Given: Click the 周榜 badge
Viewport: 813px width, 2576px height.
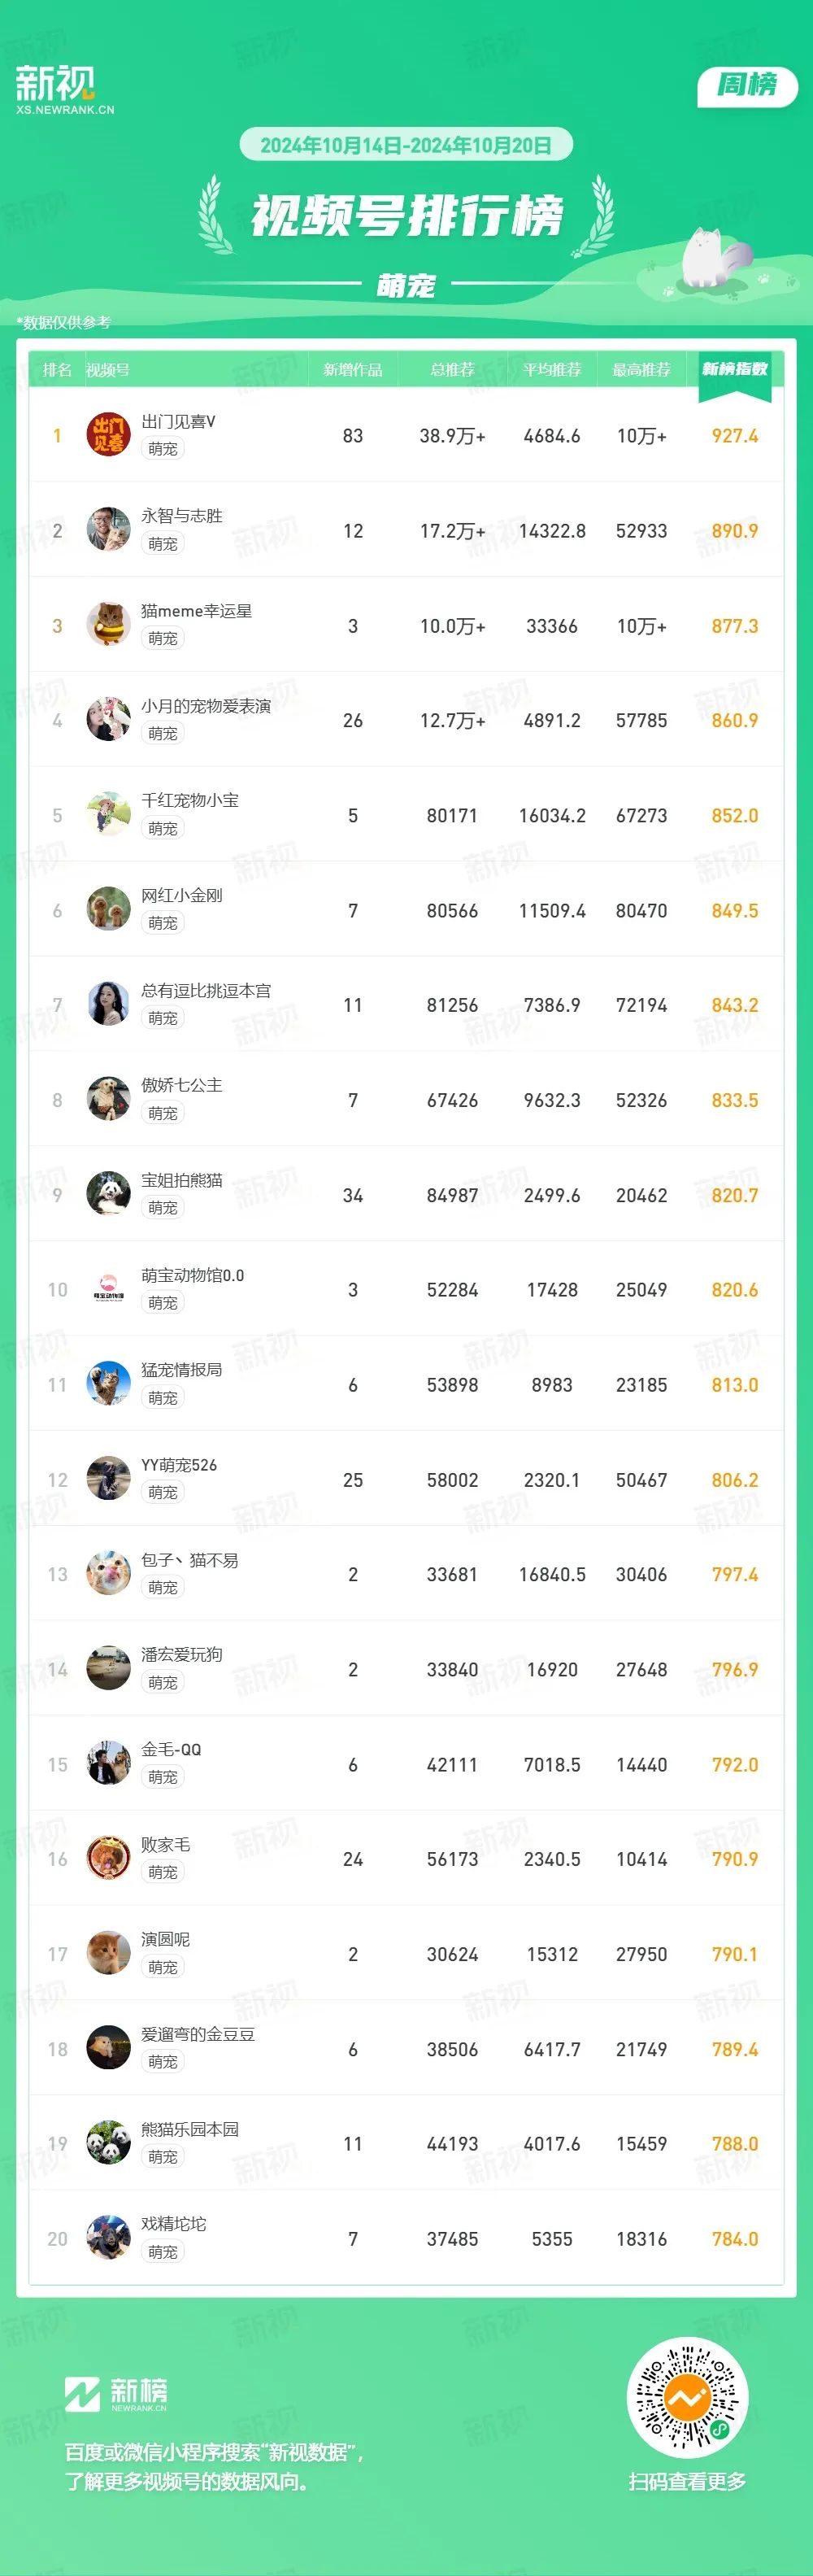Looking at the screenshot, I should tap(747, 85).
